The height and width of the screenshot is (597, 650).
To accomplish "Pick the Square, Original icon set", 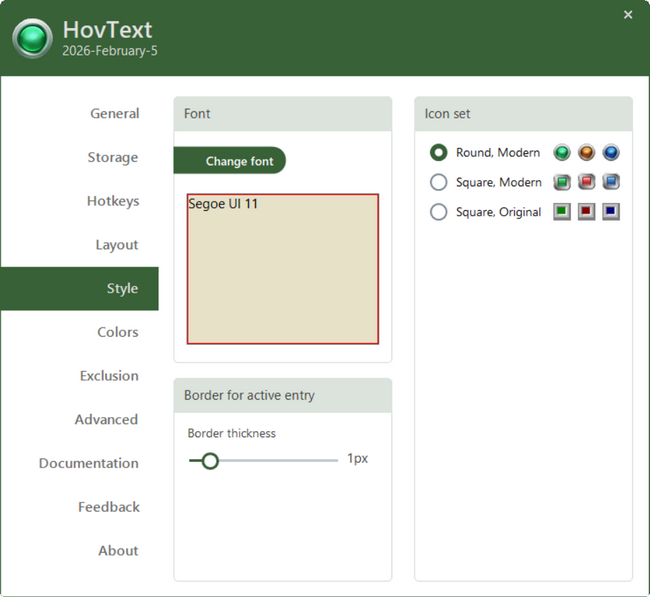I will [438, 212].
